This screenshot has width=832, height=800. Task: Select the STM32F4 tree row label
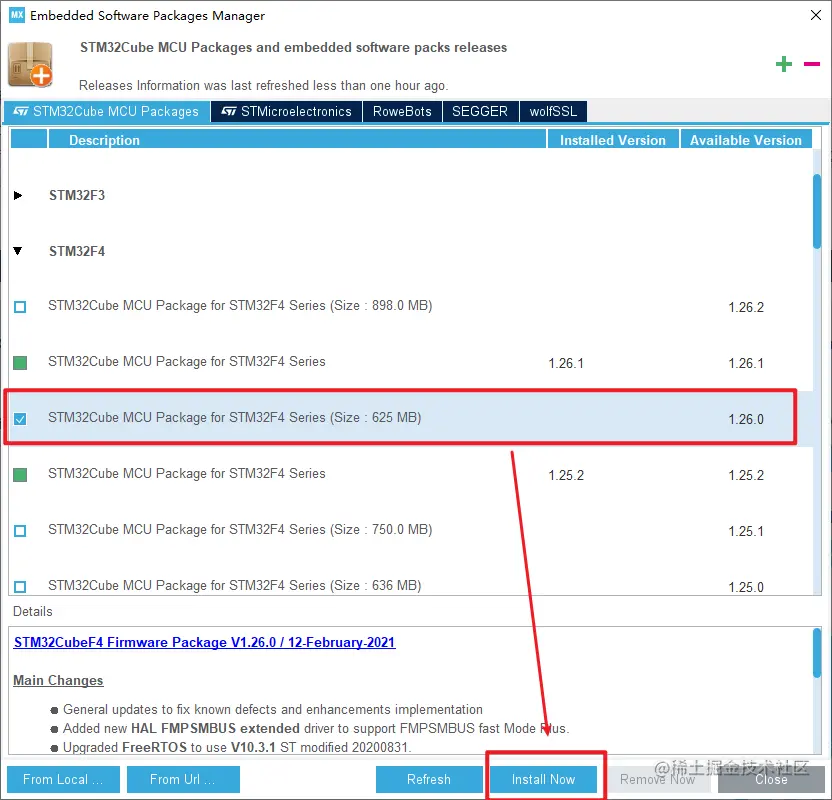click(x=77, y=251)
